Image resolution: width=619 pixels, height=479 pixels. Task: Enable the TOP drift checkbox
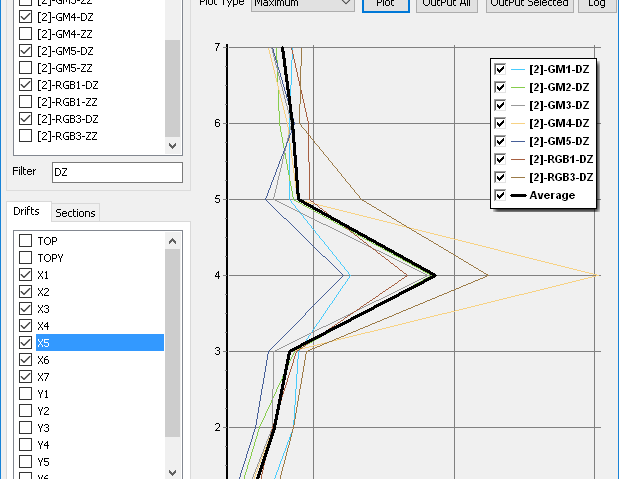pos(26,241)
